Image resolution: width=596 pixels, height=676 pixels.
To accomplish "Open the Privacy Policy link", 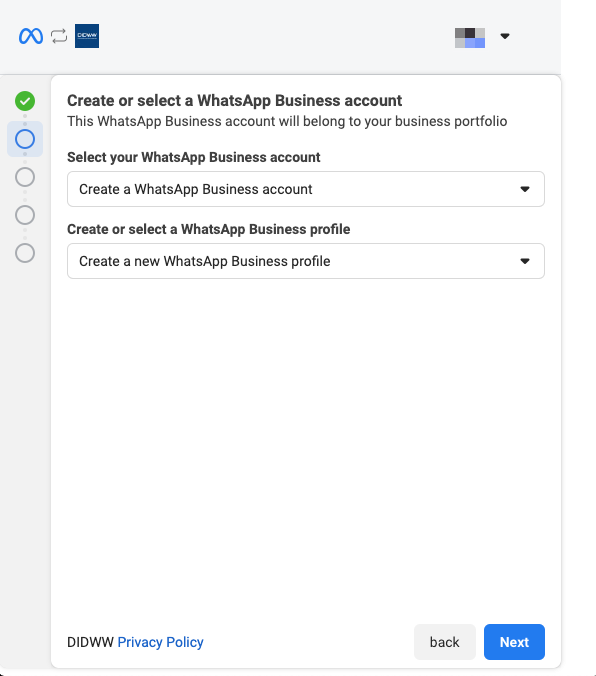I will pos(160,642).
